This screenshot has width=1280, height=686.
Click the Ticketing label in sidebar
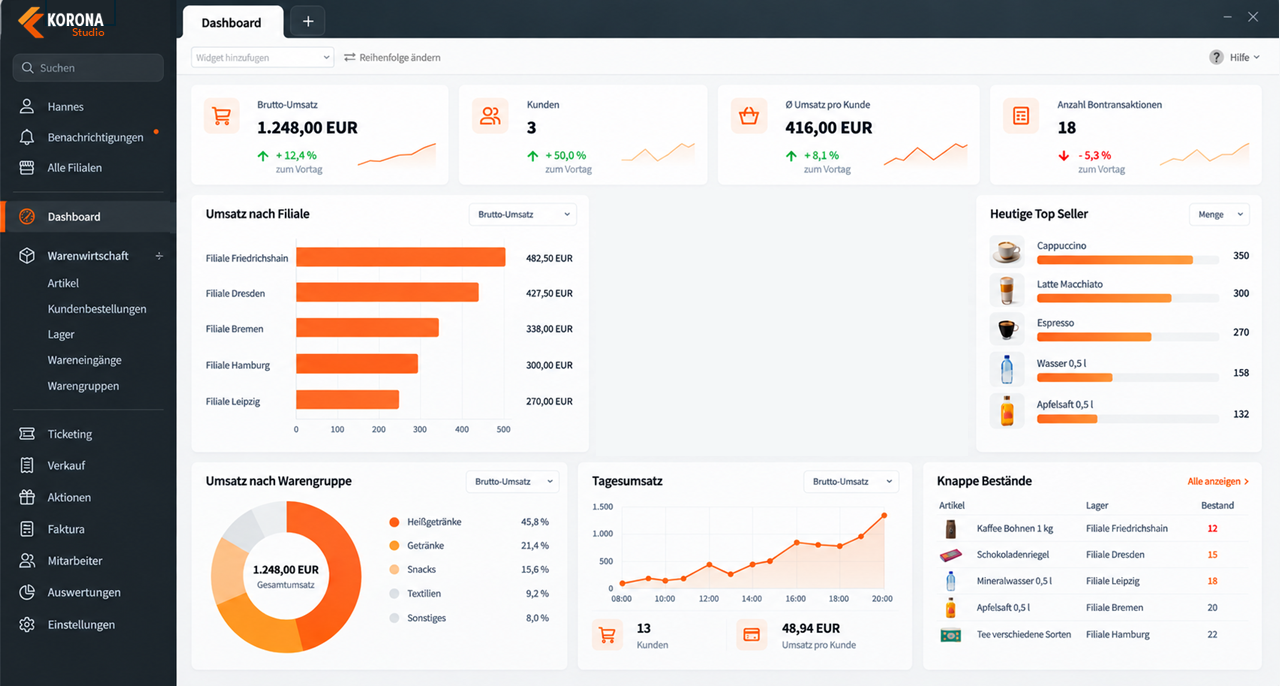(70, 434)
